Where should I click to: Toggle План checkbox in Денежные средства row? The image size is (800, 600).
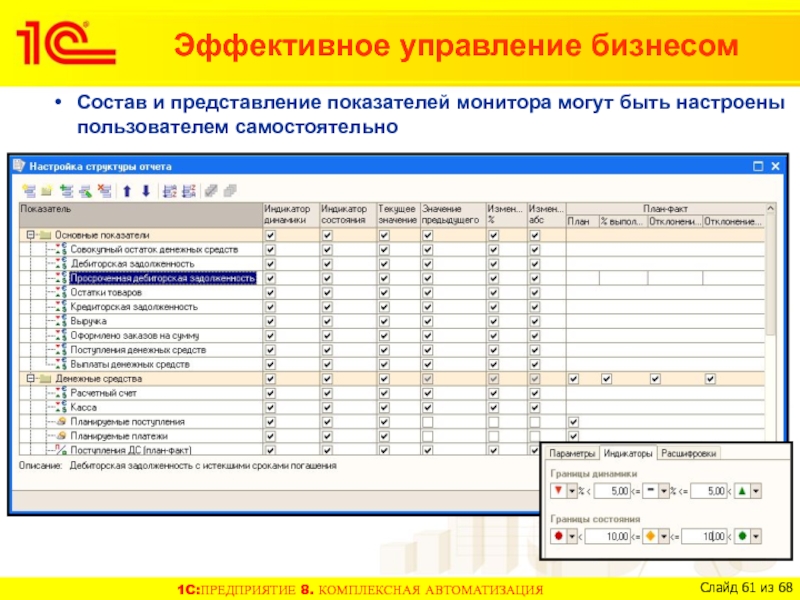click(x=574, y=379)
